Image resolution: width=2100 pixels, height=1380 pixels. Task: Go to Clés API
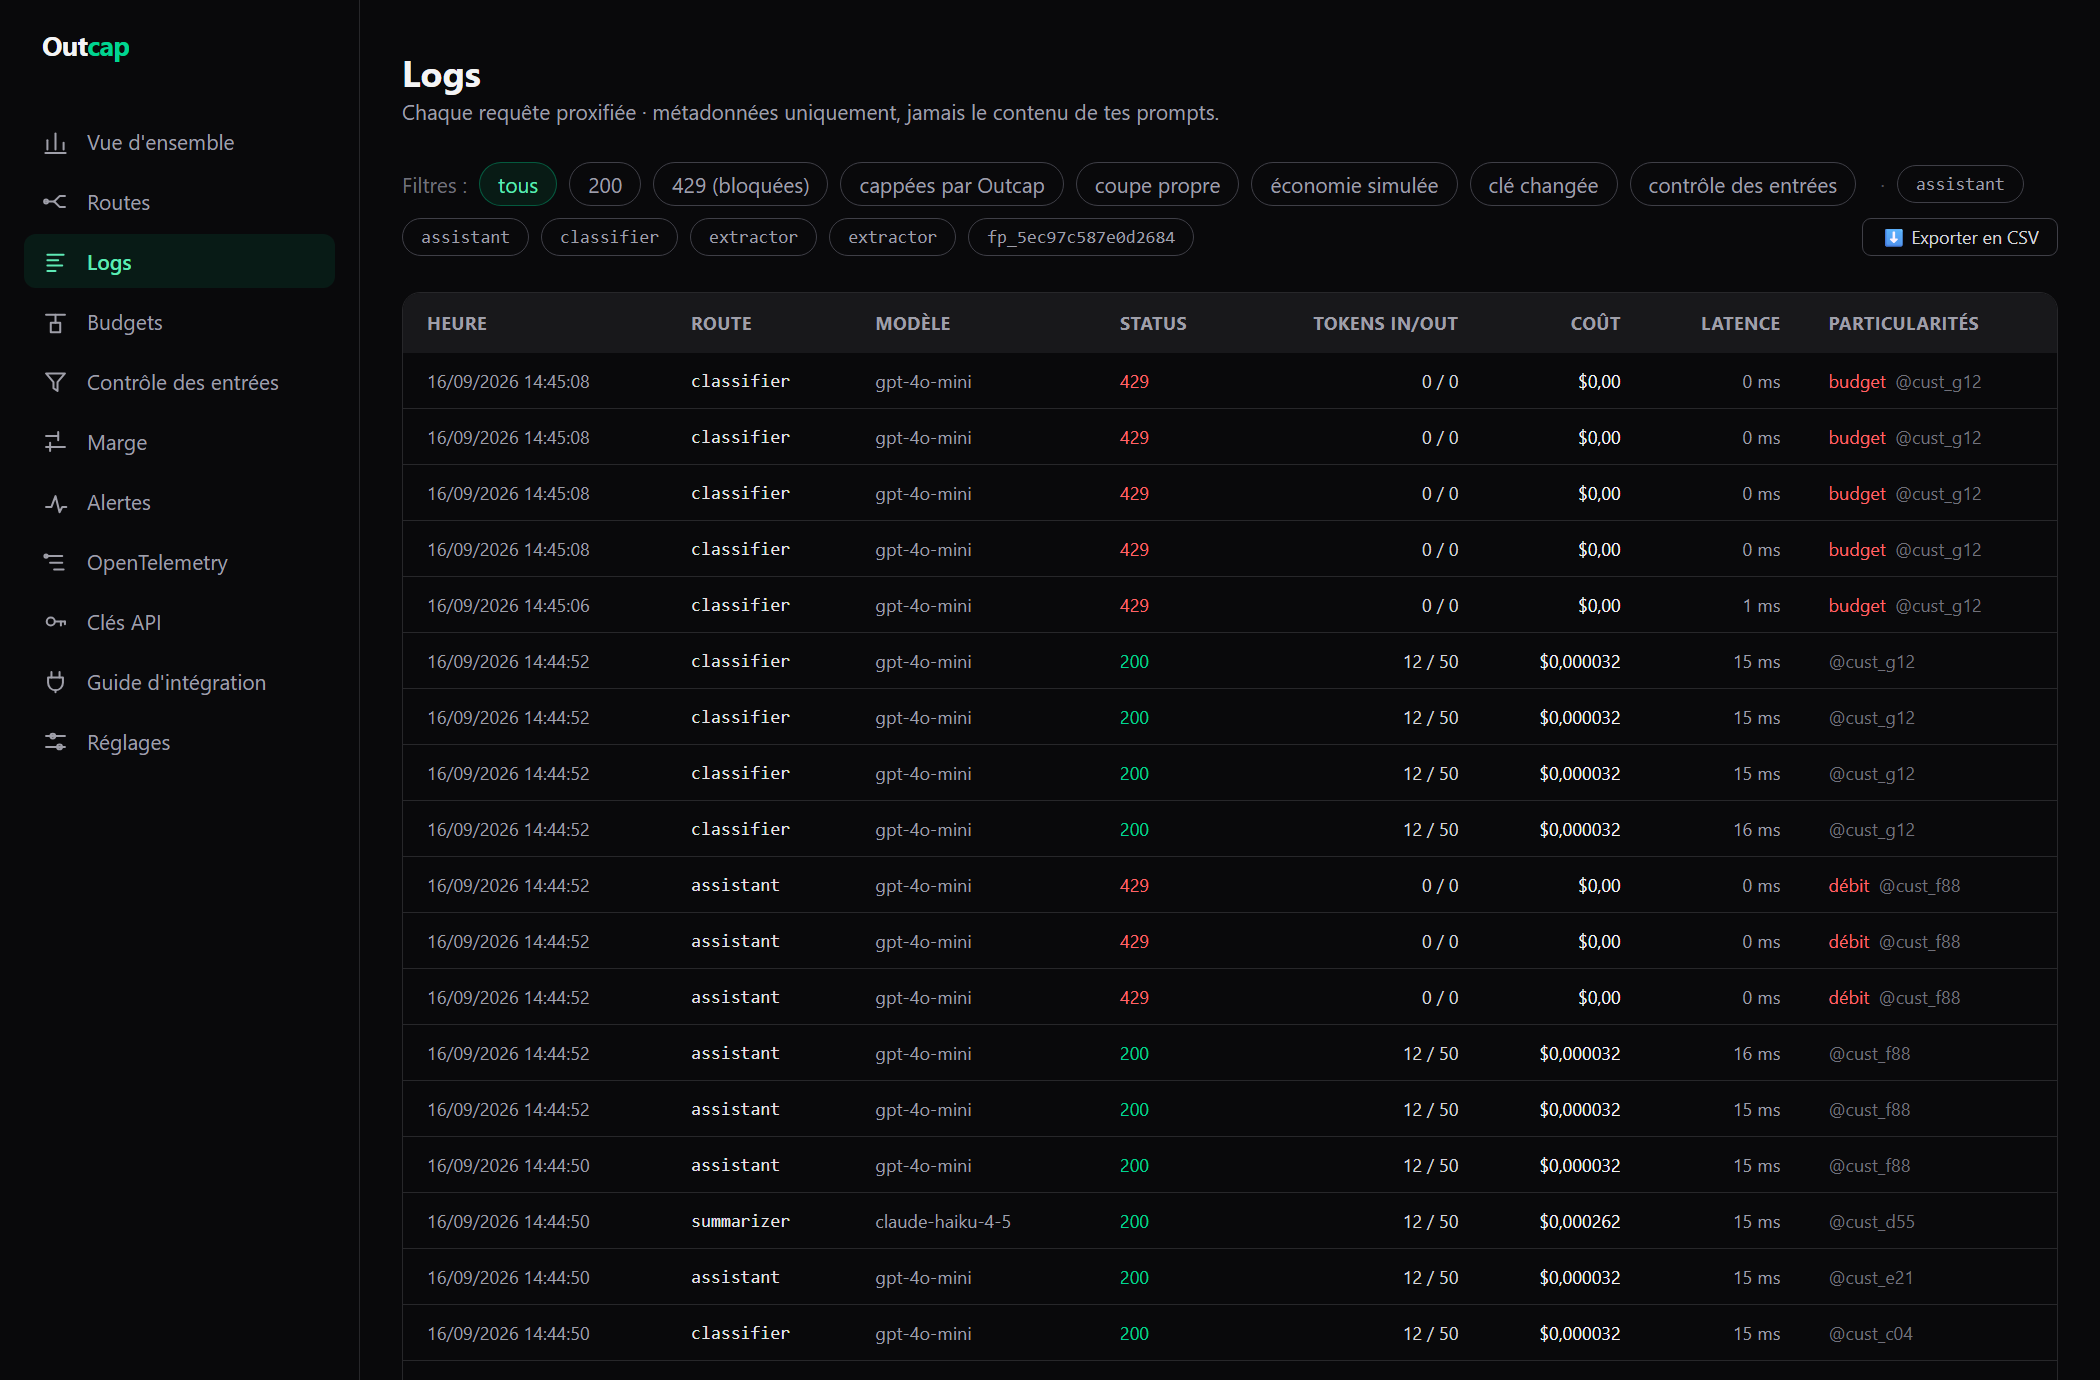(179, 623)
